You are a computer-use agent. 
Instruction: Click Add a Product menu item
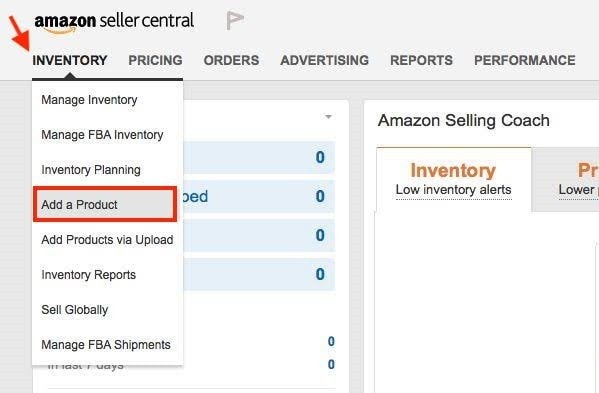click(105, 204)
